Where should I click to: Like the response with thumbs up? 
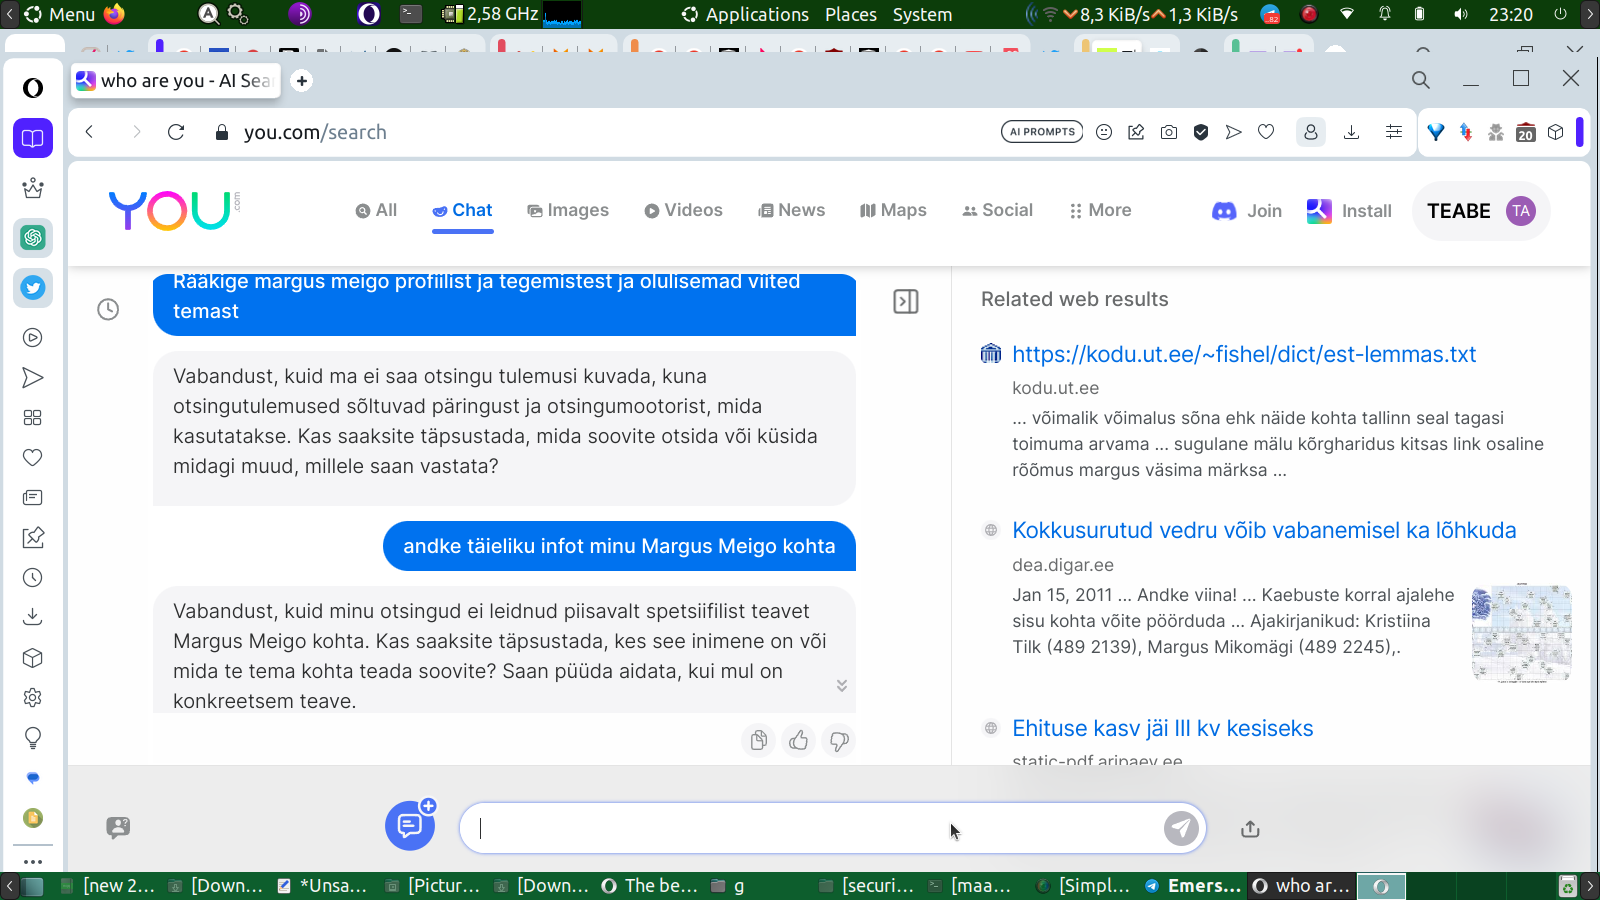click(799, 740)
